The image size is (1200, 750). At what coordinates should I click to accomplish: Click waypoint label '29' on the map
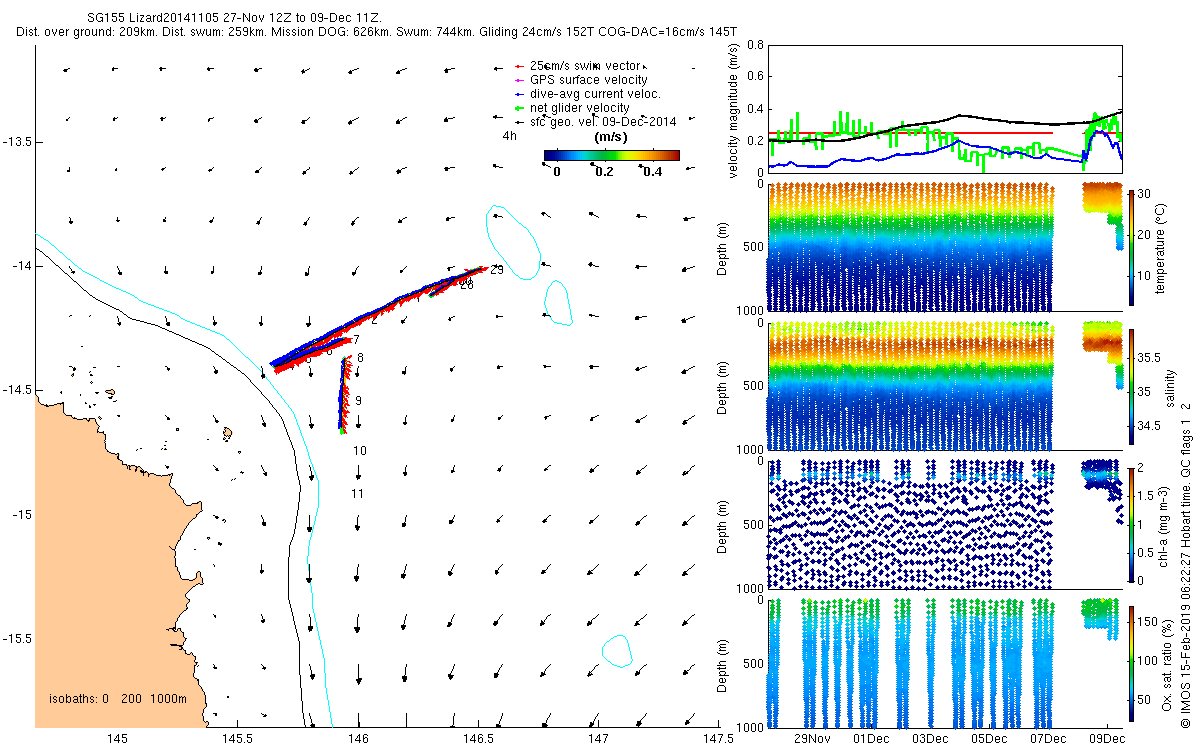[x=497, y=270]
